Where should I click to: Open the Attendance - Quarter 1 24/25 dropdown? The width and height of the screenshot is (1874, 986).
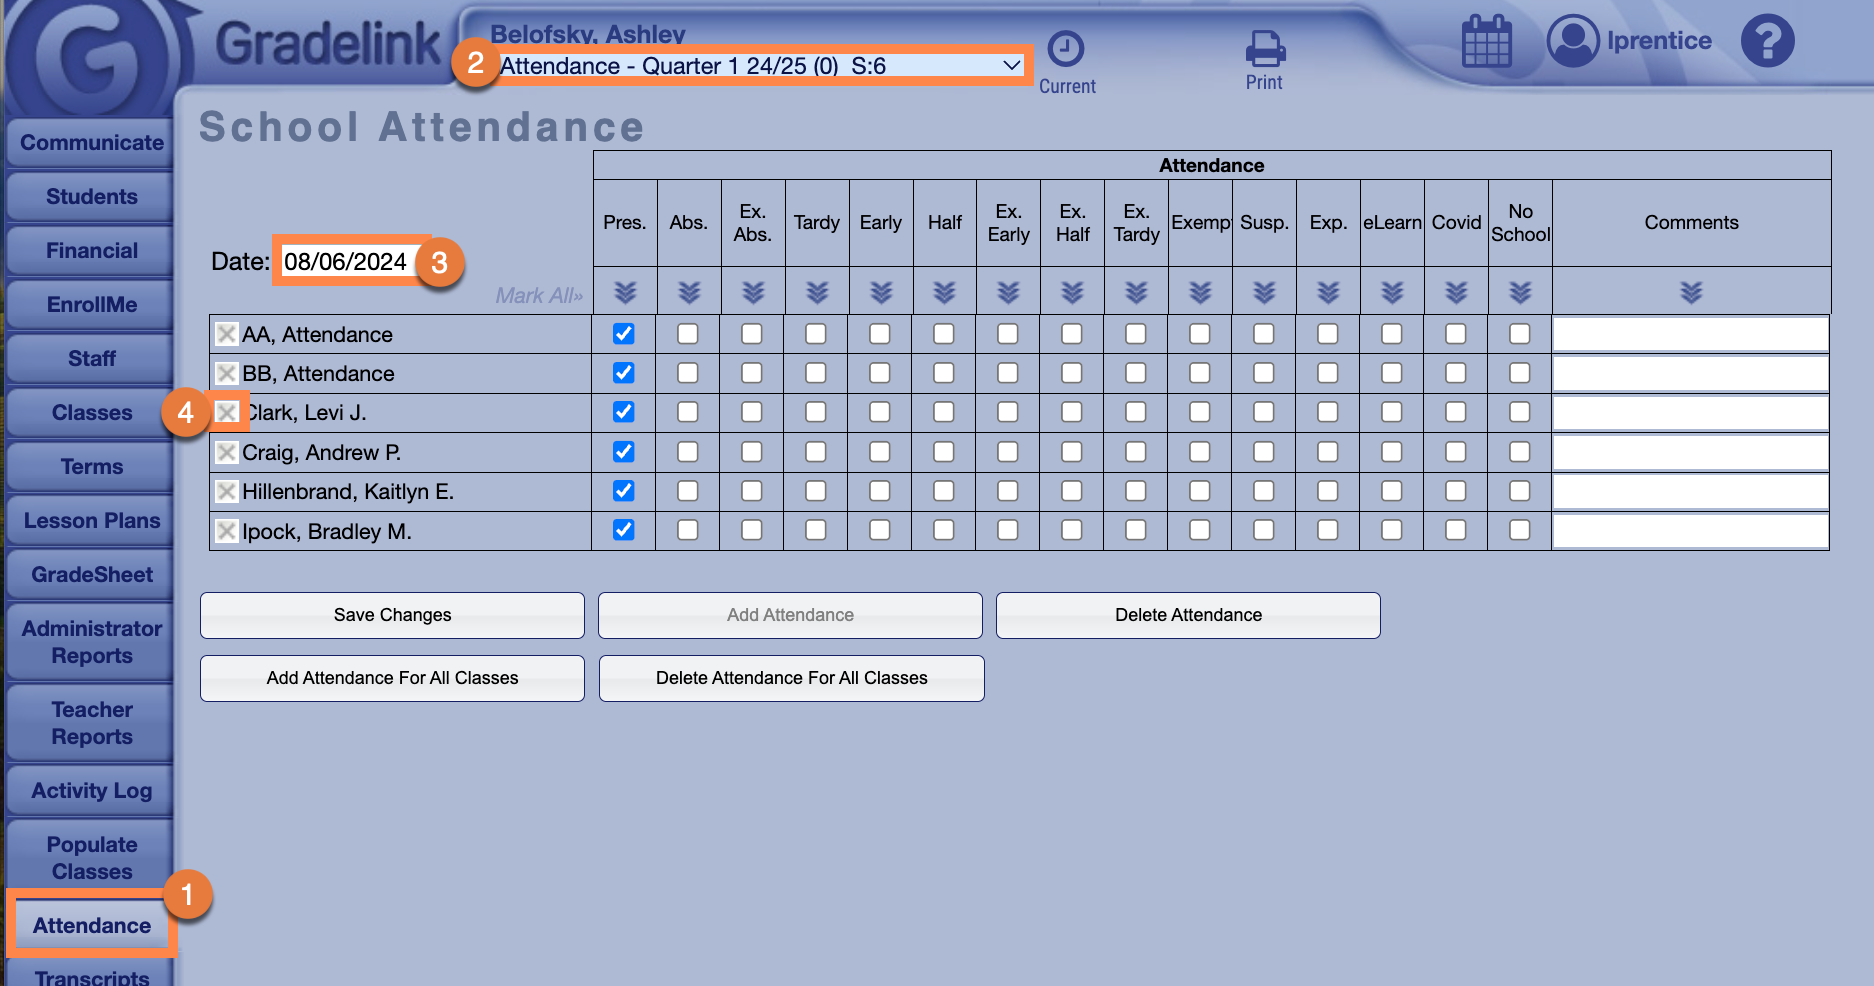[x=762, y=66]
